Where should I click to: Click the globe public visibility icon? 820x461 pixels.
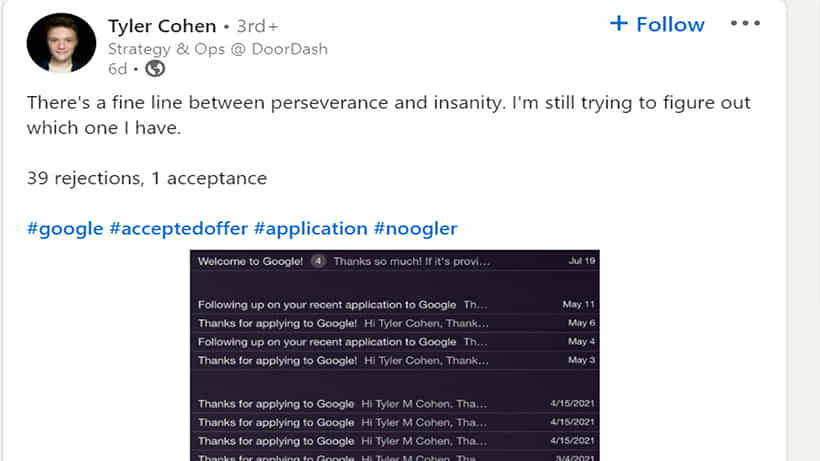point(155,68)
